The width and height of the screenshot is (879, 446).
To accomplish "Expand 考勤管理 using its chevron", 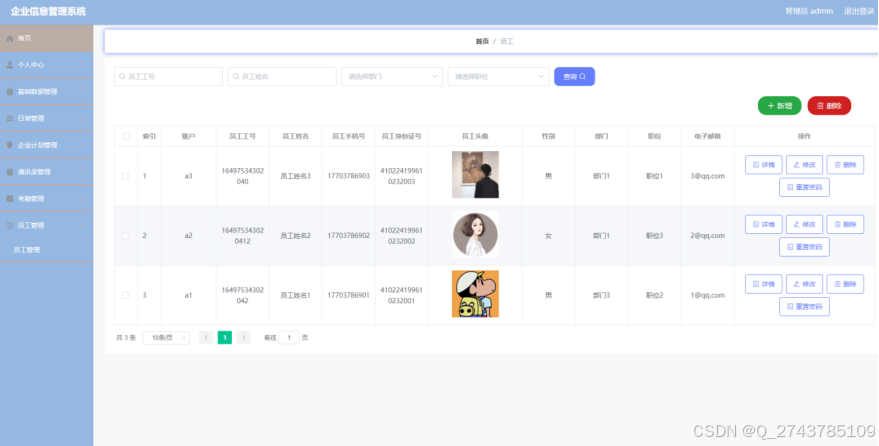I will tap(81, 199).
